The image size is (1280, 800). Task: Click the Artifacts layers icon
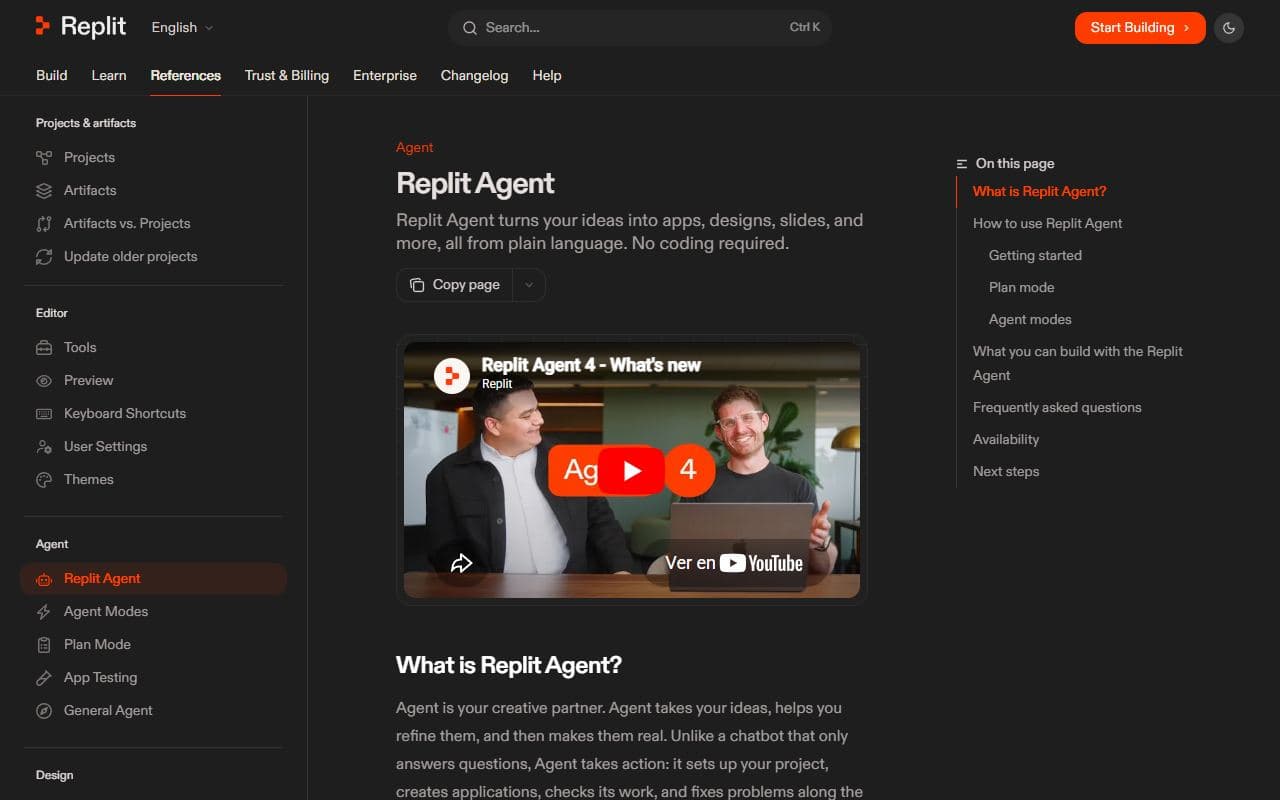[44, 190]
